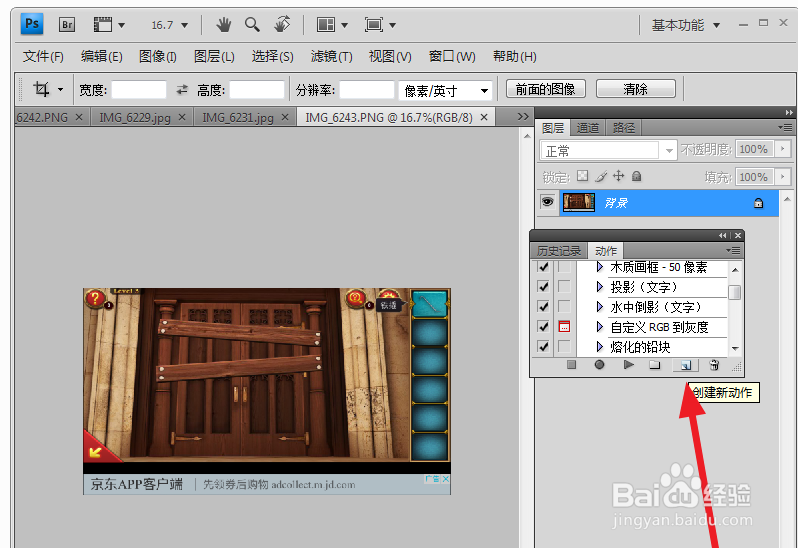Lock position move icon
This screenshot has height=548, width=798.
click(x=618, y=176)
